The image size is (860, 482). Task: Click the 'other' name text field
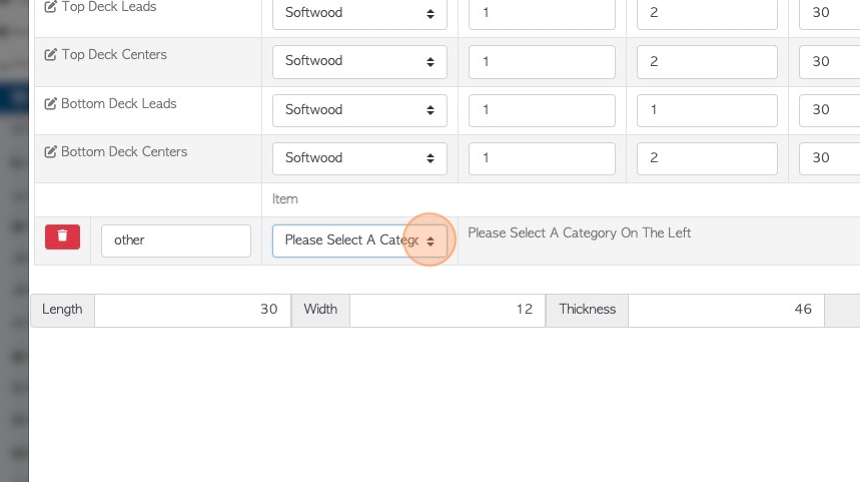click(x=176, y=241)
